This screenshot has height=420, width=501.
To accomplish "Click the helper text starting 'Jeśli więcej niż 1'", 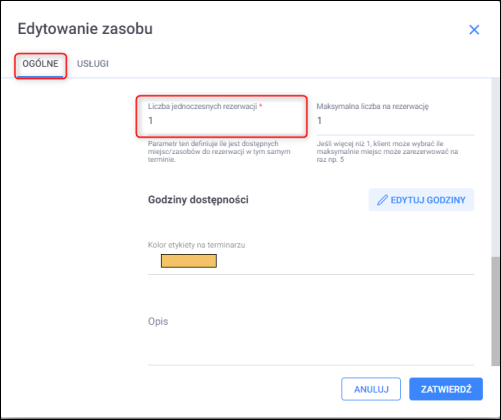I will pyautogui.click(x=387, y=151).
